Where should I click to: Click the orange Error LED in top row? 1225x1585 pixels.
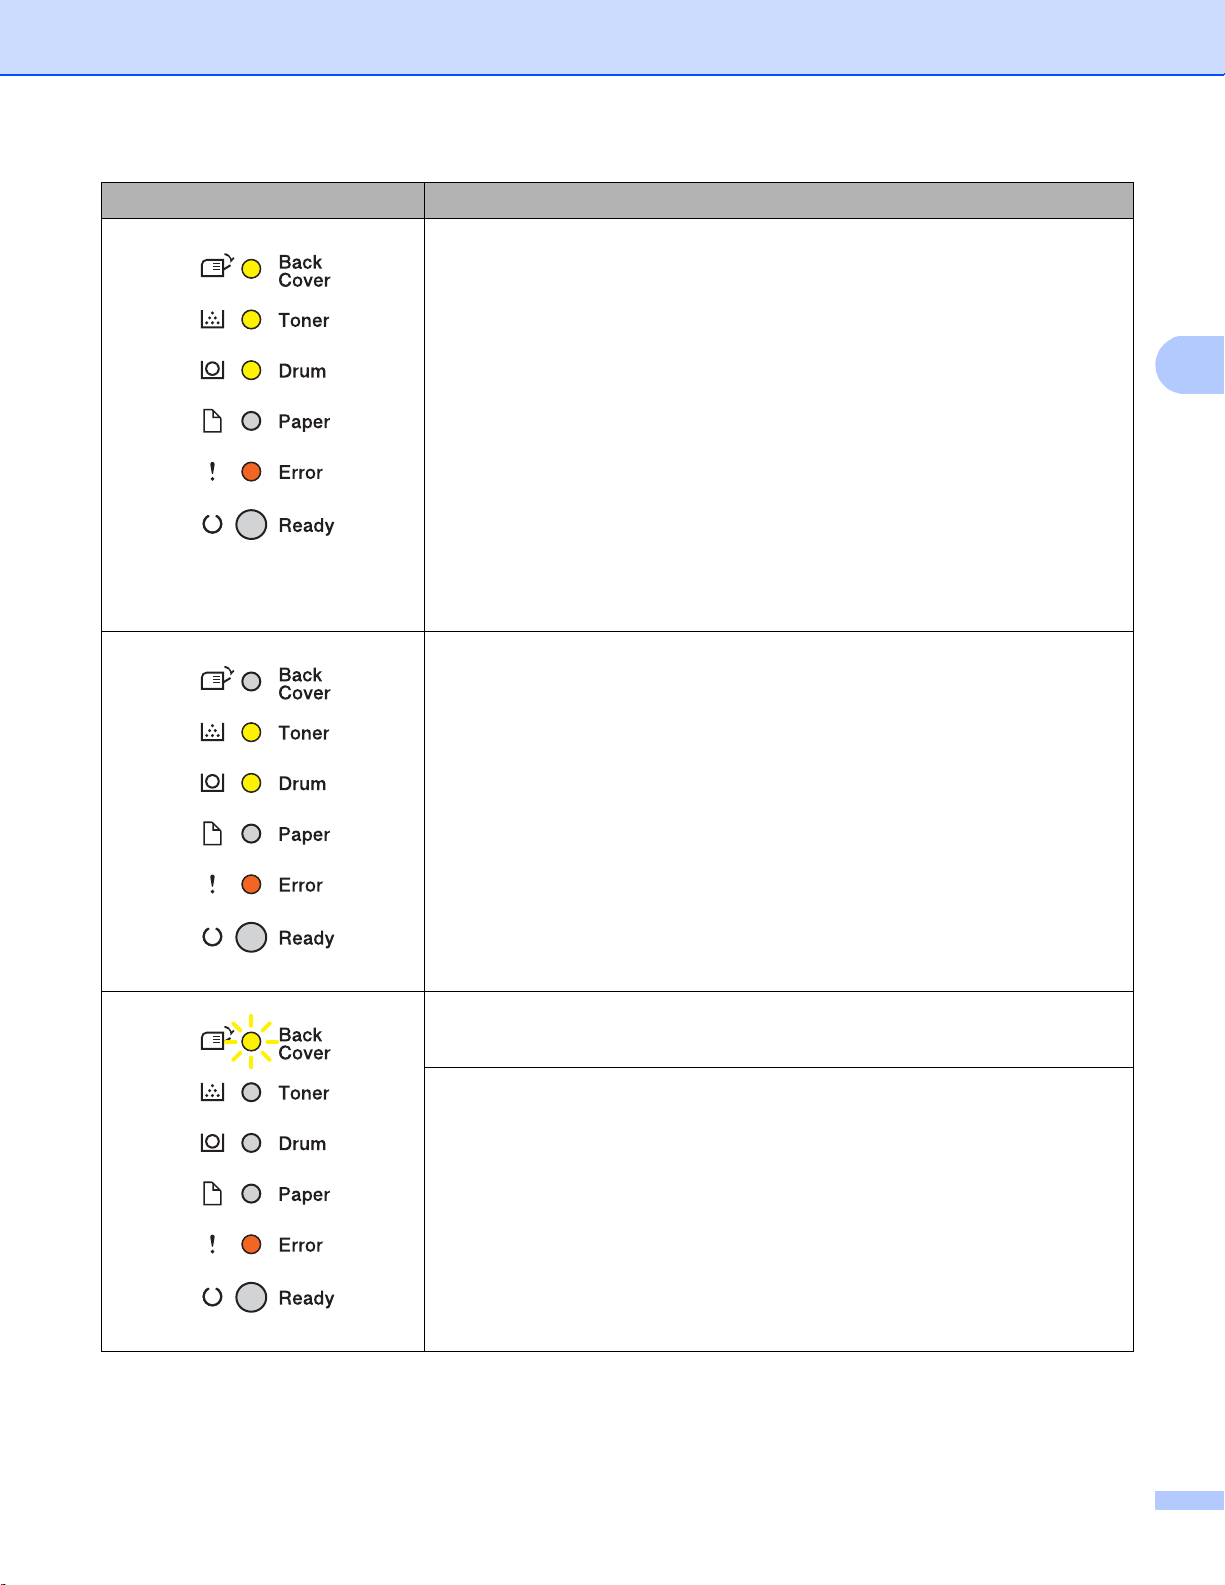click(x=252, y=472)
